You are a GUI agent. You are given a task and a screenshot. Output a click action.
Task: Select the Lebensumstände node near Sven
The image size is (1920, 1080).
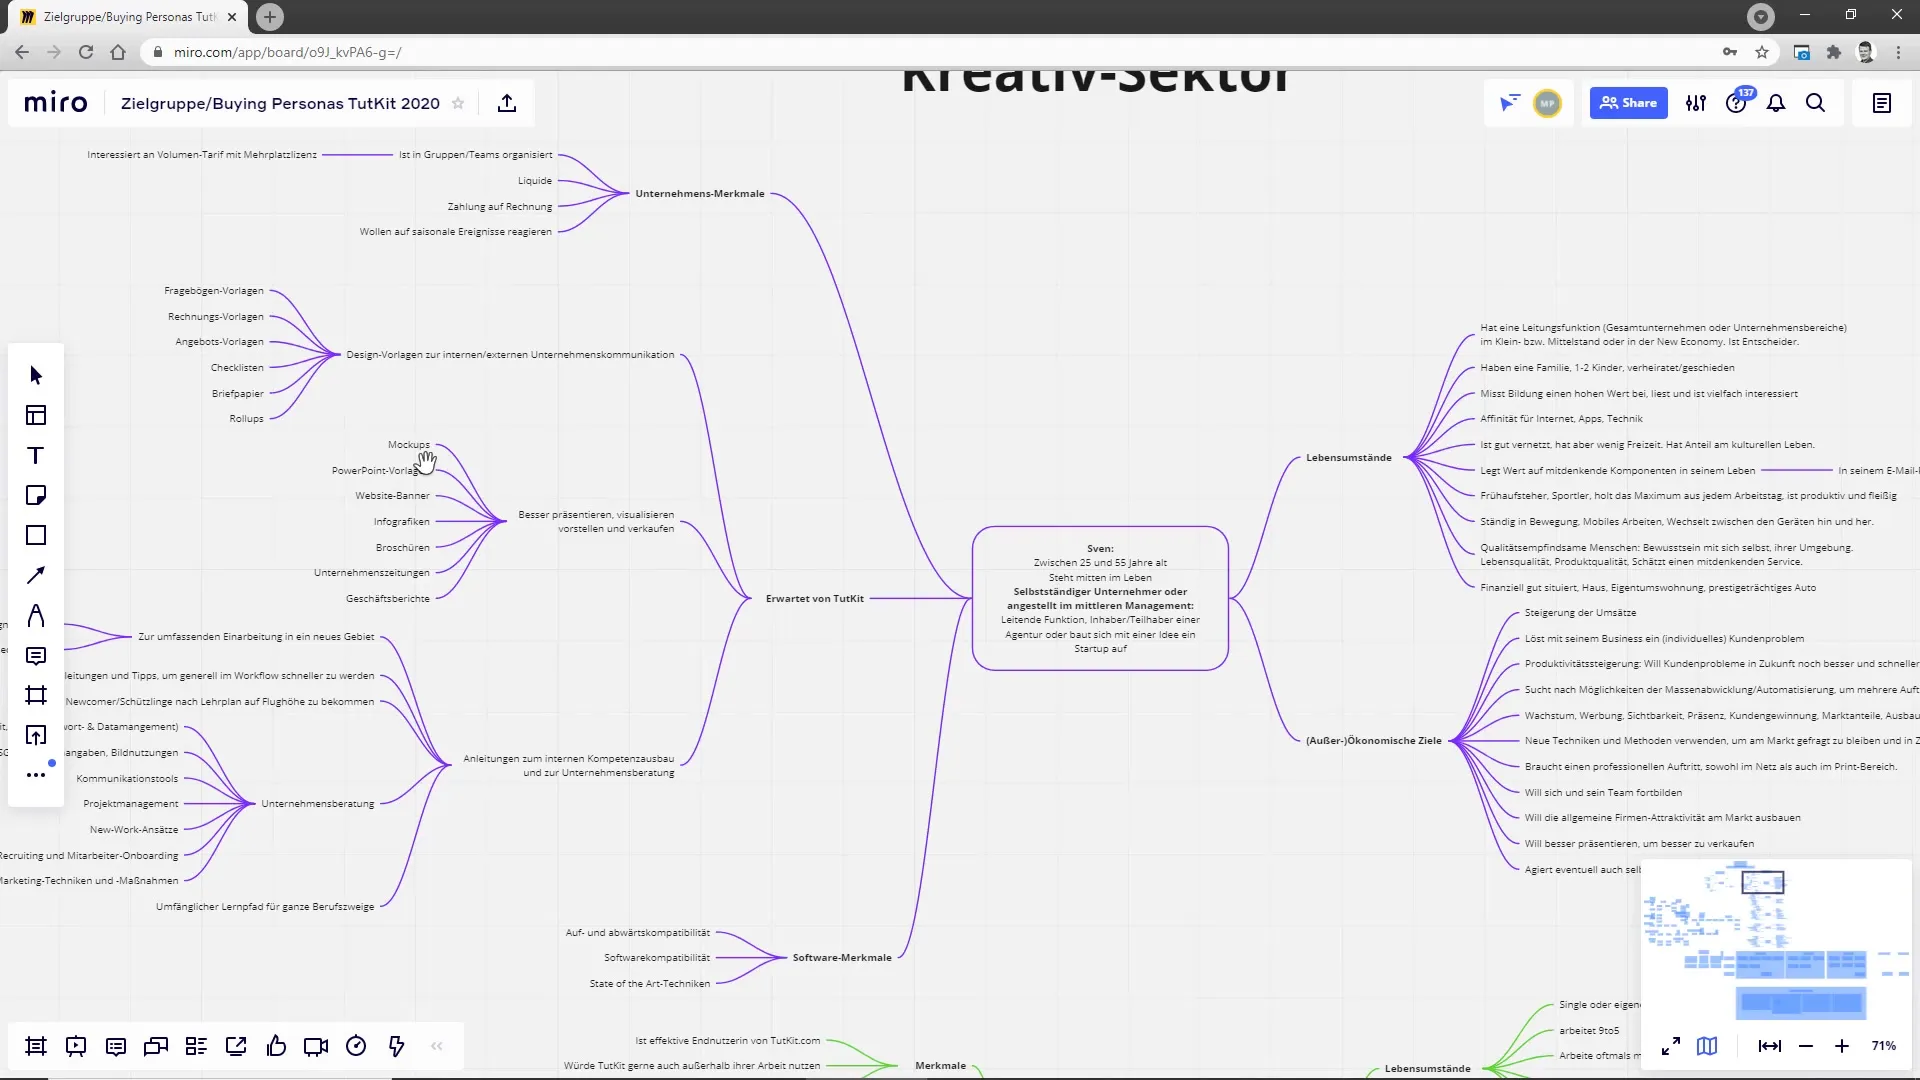click(x=1349, y=457)
